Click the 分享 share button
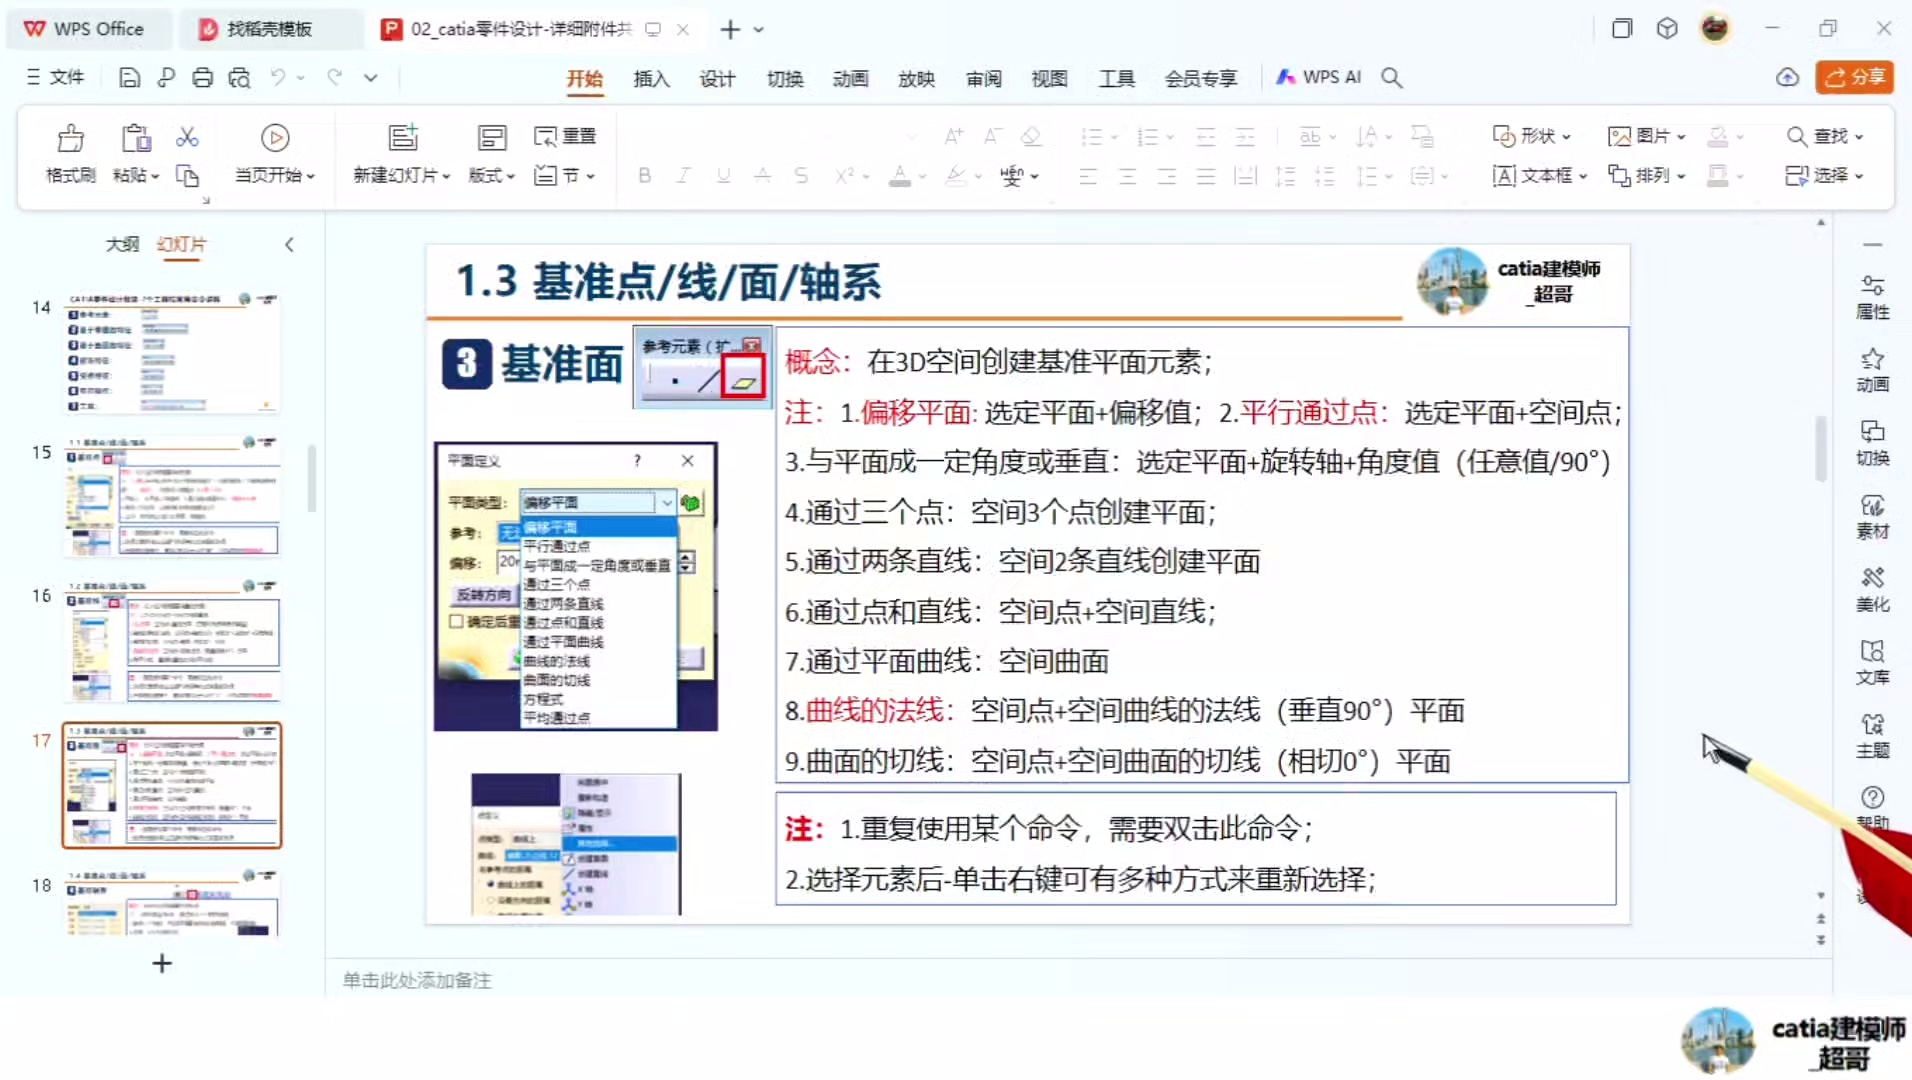Screen dimensions: 1912x1080 coord(1855,77)
